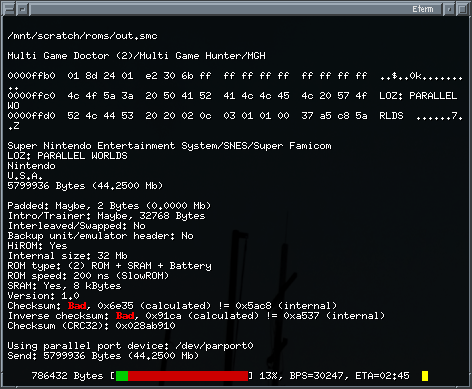Click the 'Backup unit/emulator header: No' line

(x=100, y=236)
